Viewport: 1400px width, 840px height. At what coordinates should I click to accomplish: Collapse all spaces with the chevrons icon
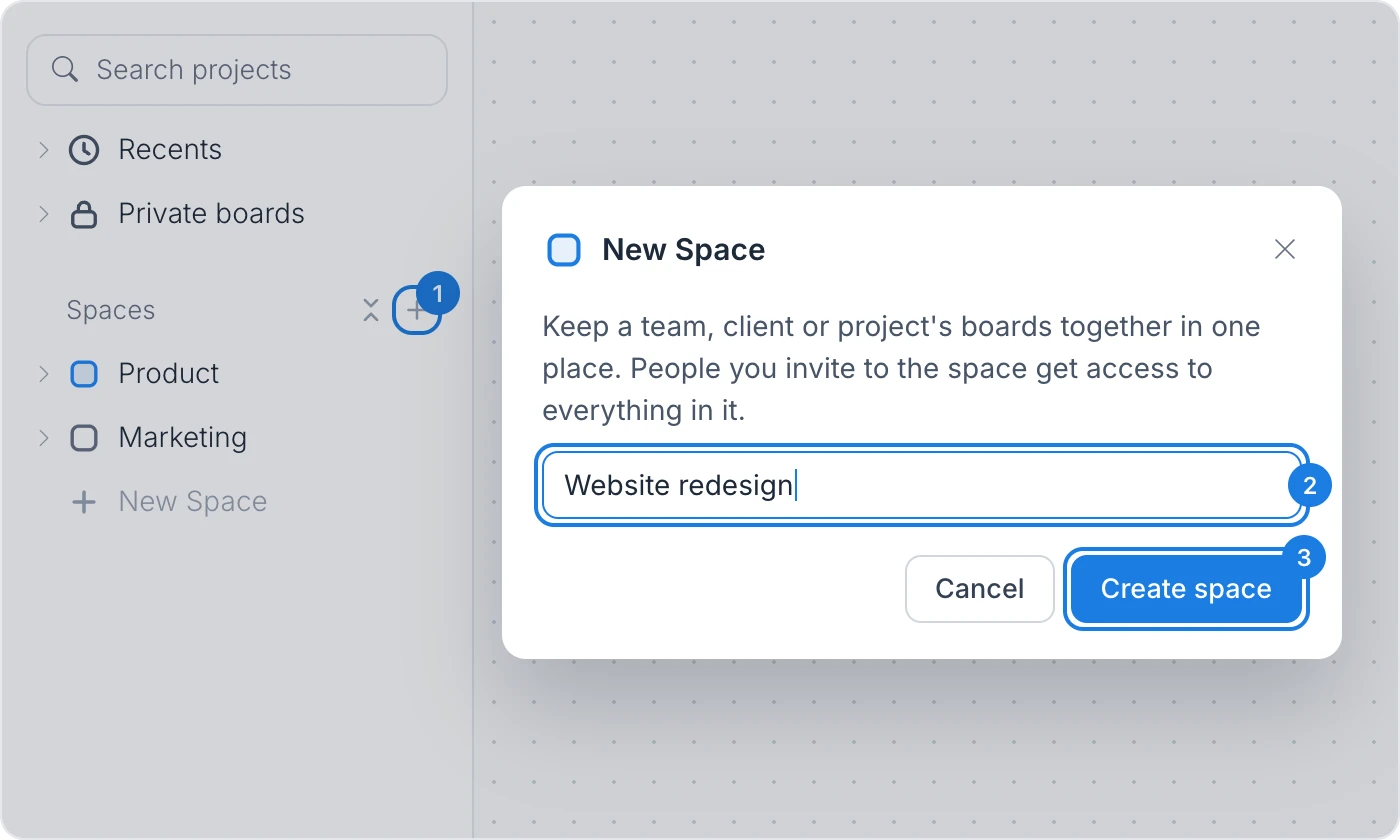point(371,310)
